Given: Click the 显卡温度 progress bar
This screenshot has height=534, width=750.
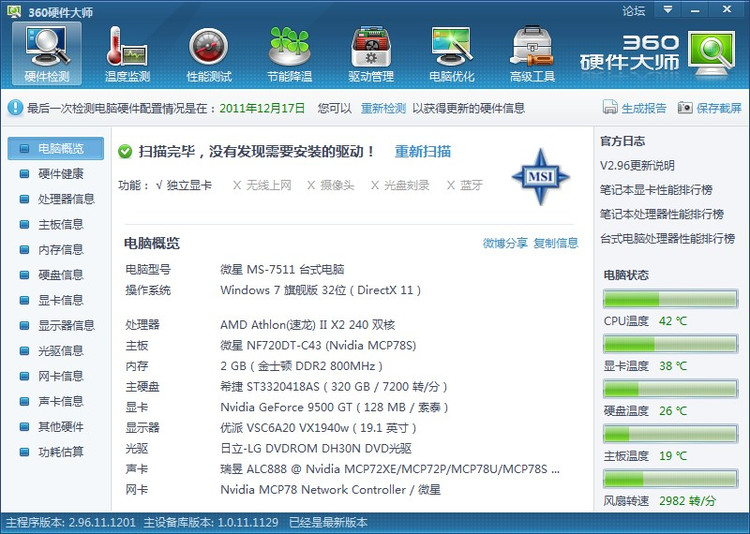Looking at the screenshot, I should click(x=671, y=344).
